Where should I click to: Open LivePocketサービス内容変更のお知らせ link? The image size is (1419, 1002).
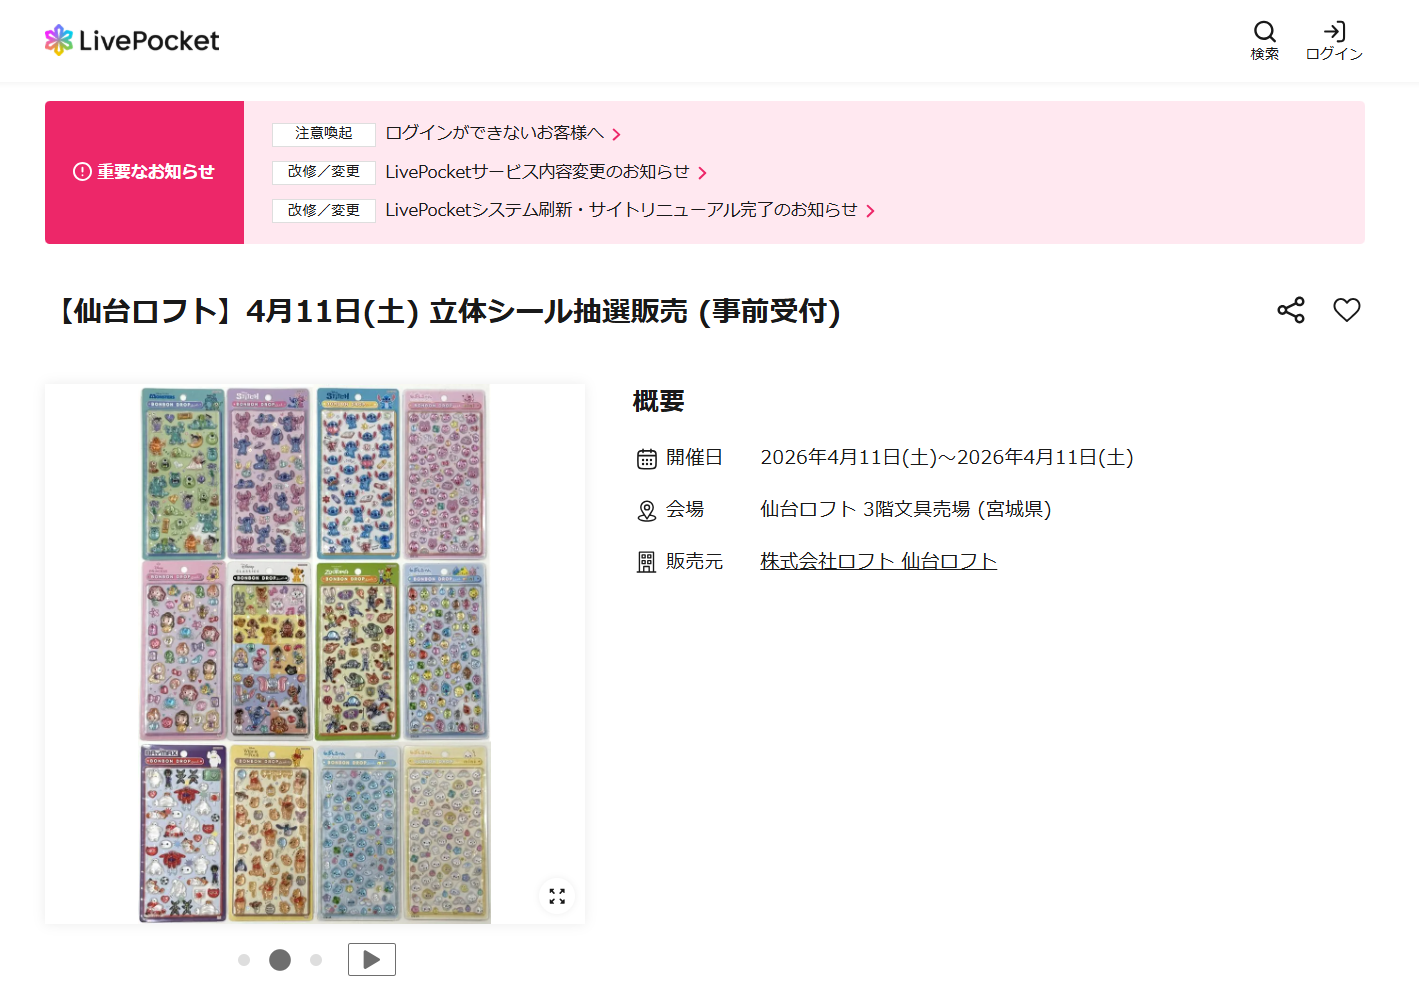[x=538, y=172]
